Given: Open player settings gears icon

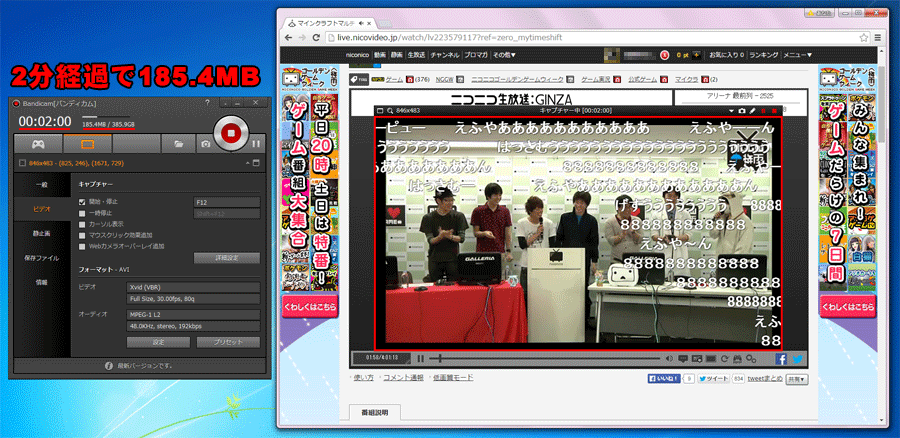Looking at the screenshot, I should (x=751, y=359).
